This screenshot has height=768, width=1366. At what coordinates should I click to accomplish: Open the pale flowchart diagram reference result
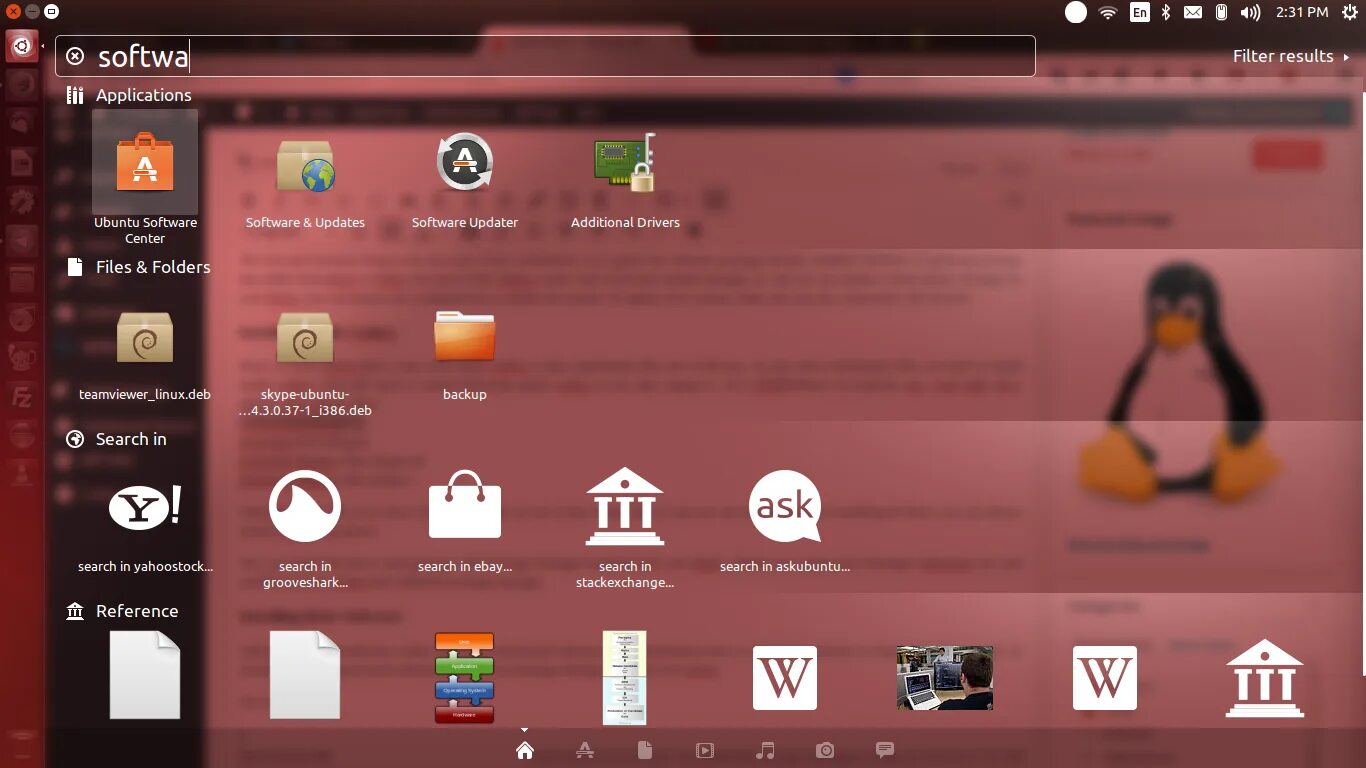coord(625,677)
